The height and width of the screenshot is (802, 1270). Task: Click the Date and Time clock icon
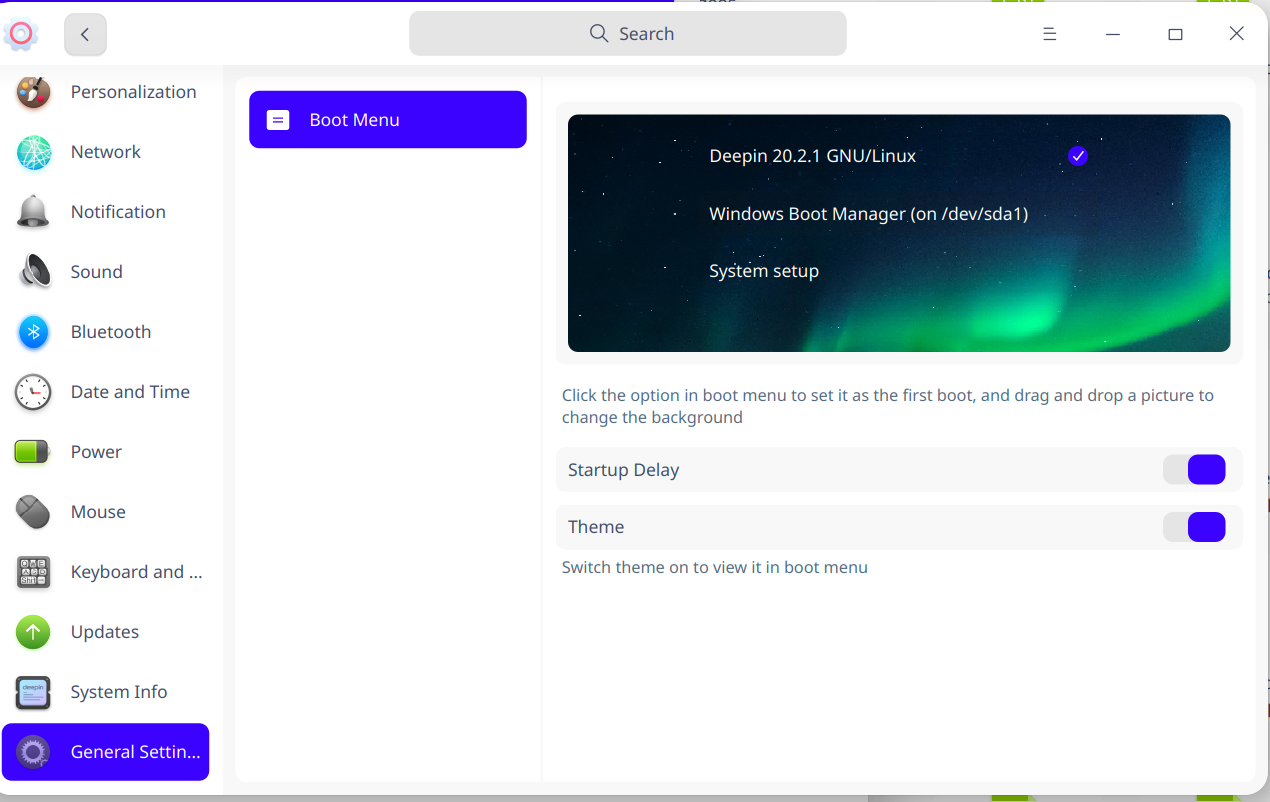pyautogui.click(x=33, y=392)
